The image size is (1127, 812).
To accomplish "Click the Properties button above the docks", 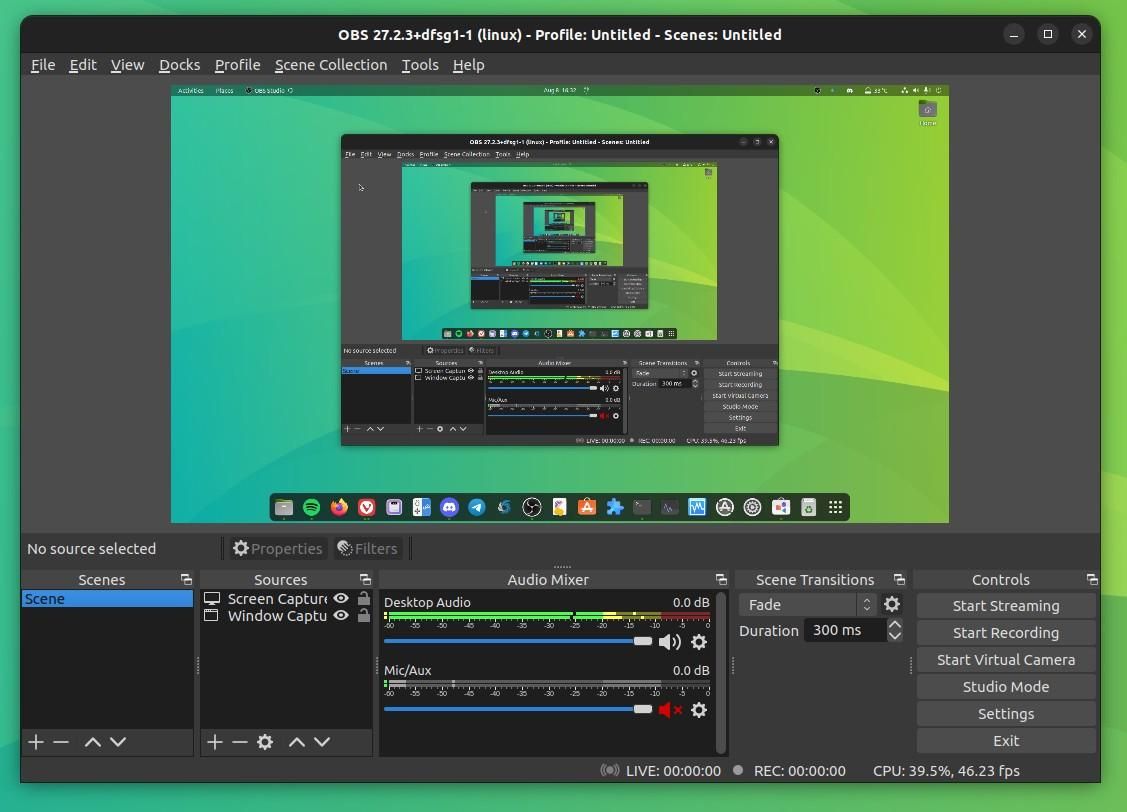I will pyautogui.click(x=277, y=548).
